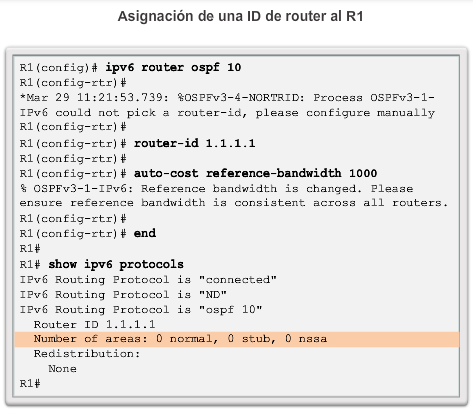Click the highlighted "Number of areas" line
This screenshot has height=414, width=473.
point(237,339)
